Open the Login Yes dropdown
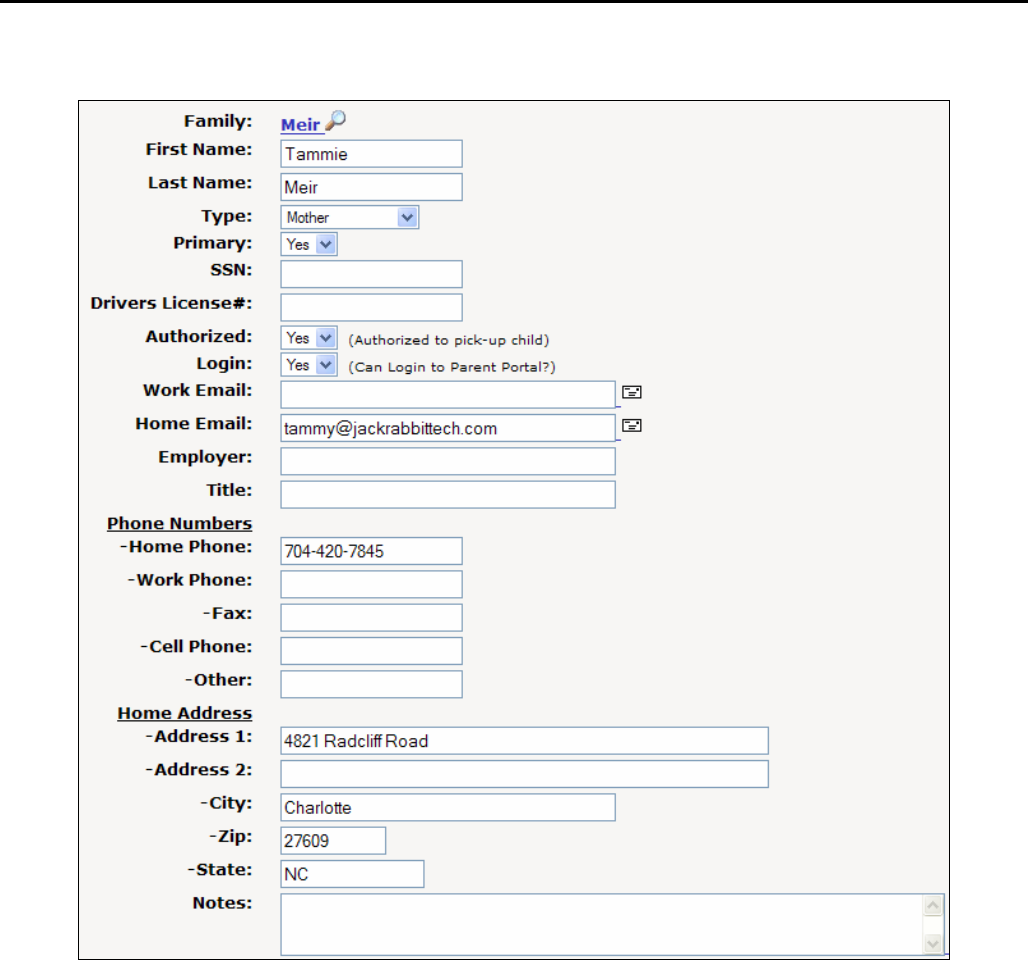This screenshot has width=1028, height=960. tap(309, 365)
